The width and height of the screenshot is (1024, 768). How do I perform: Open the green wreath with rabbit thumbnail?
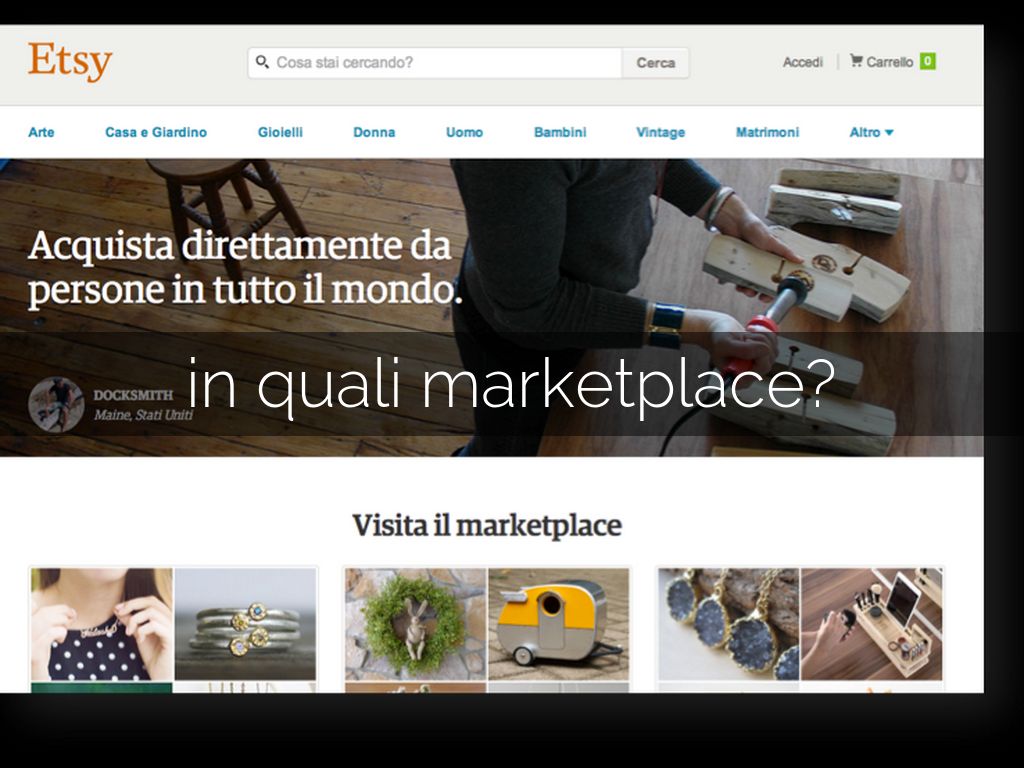[x=415, y=624]
